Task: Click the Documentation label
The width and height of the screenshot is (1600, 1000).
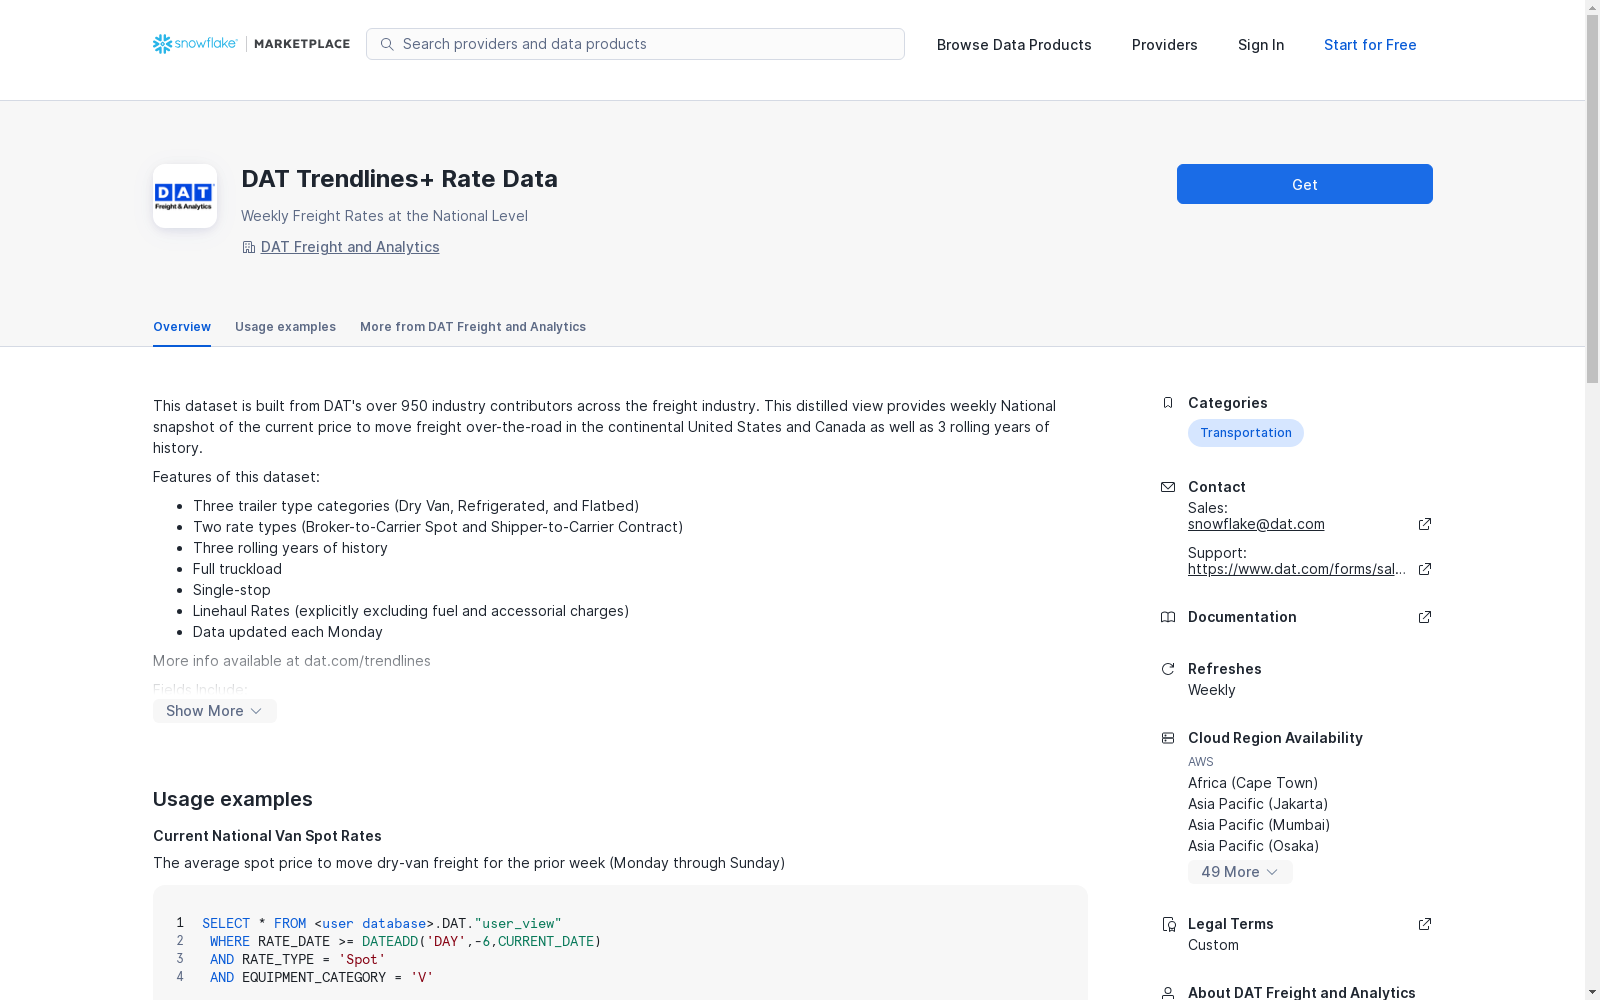Action: coord(1242,617)
